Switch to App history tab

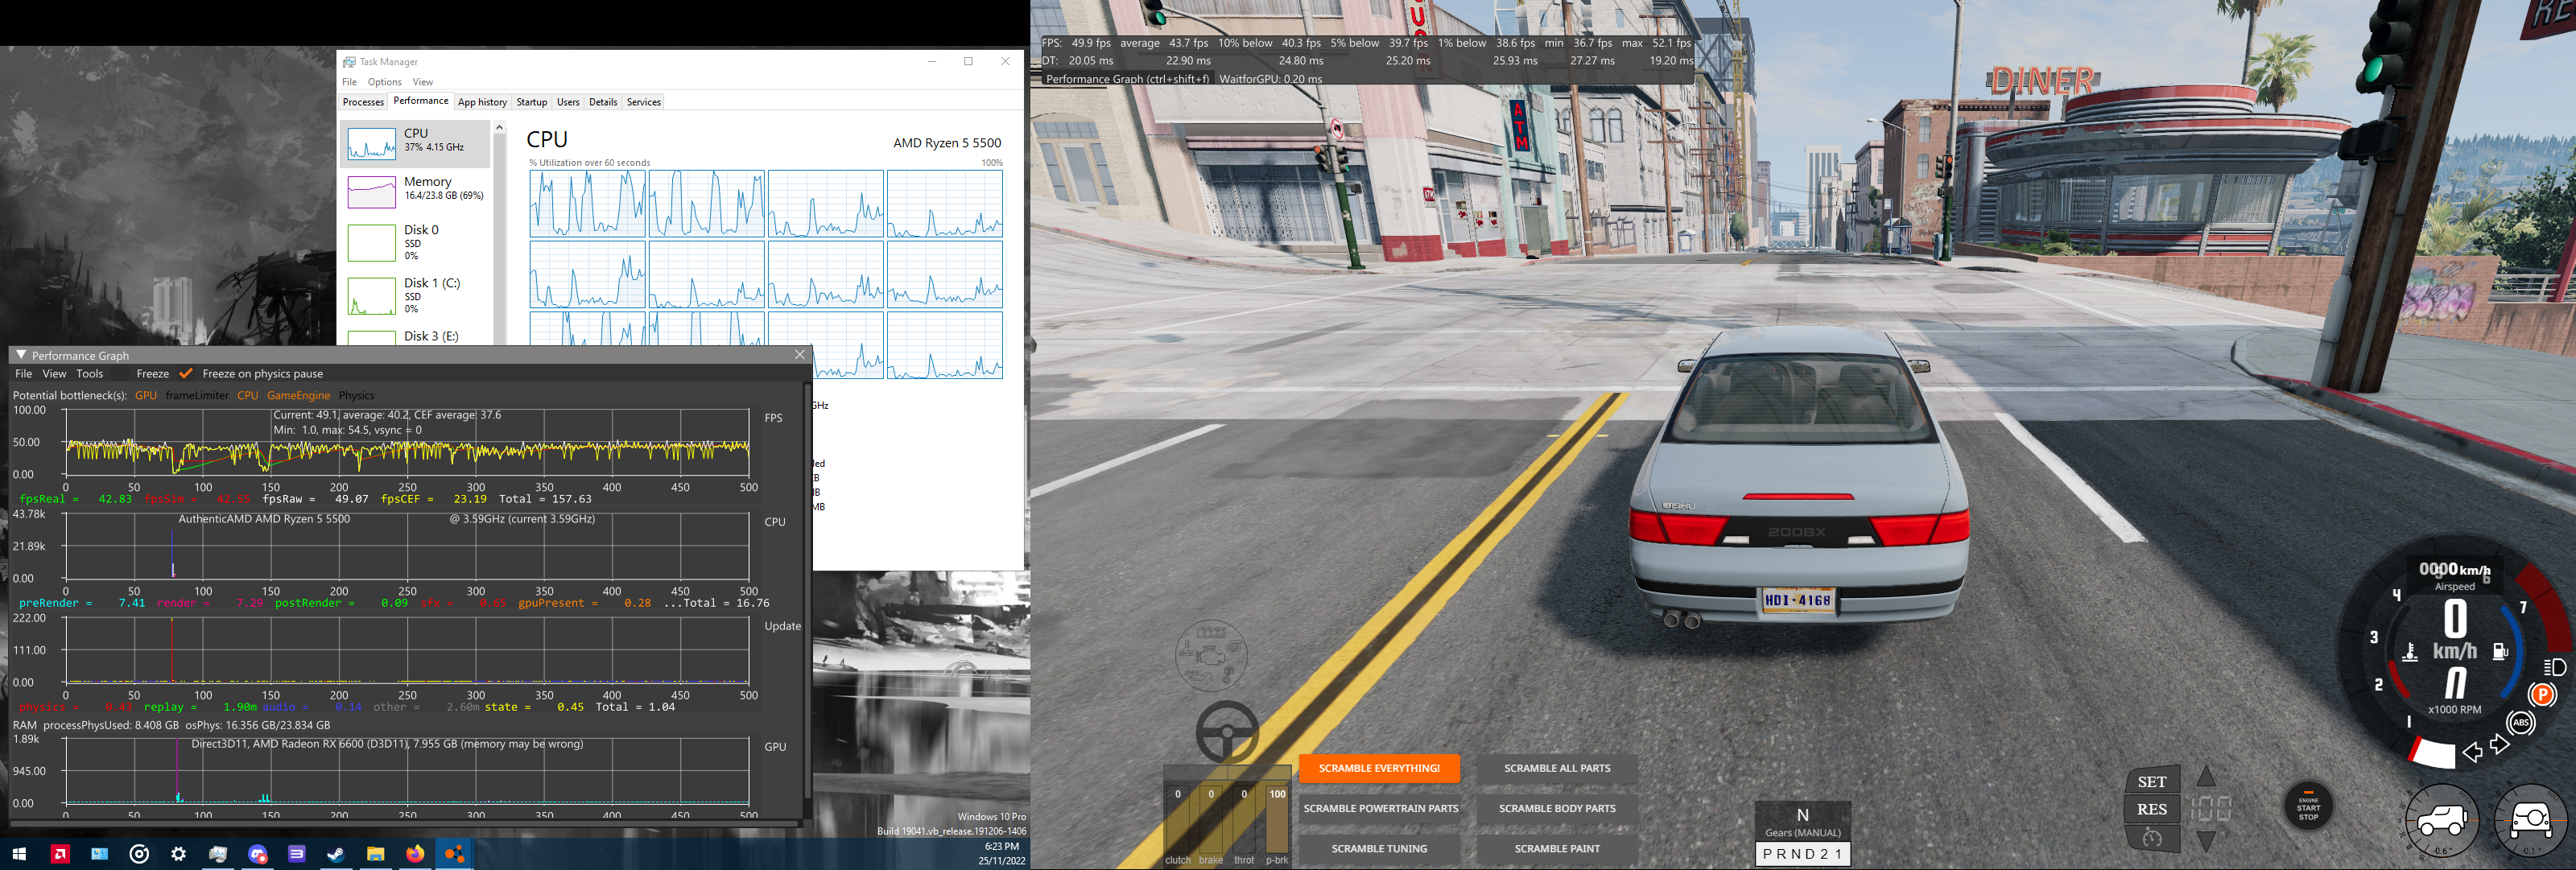[482, 102]
